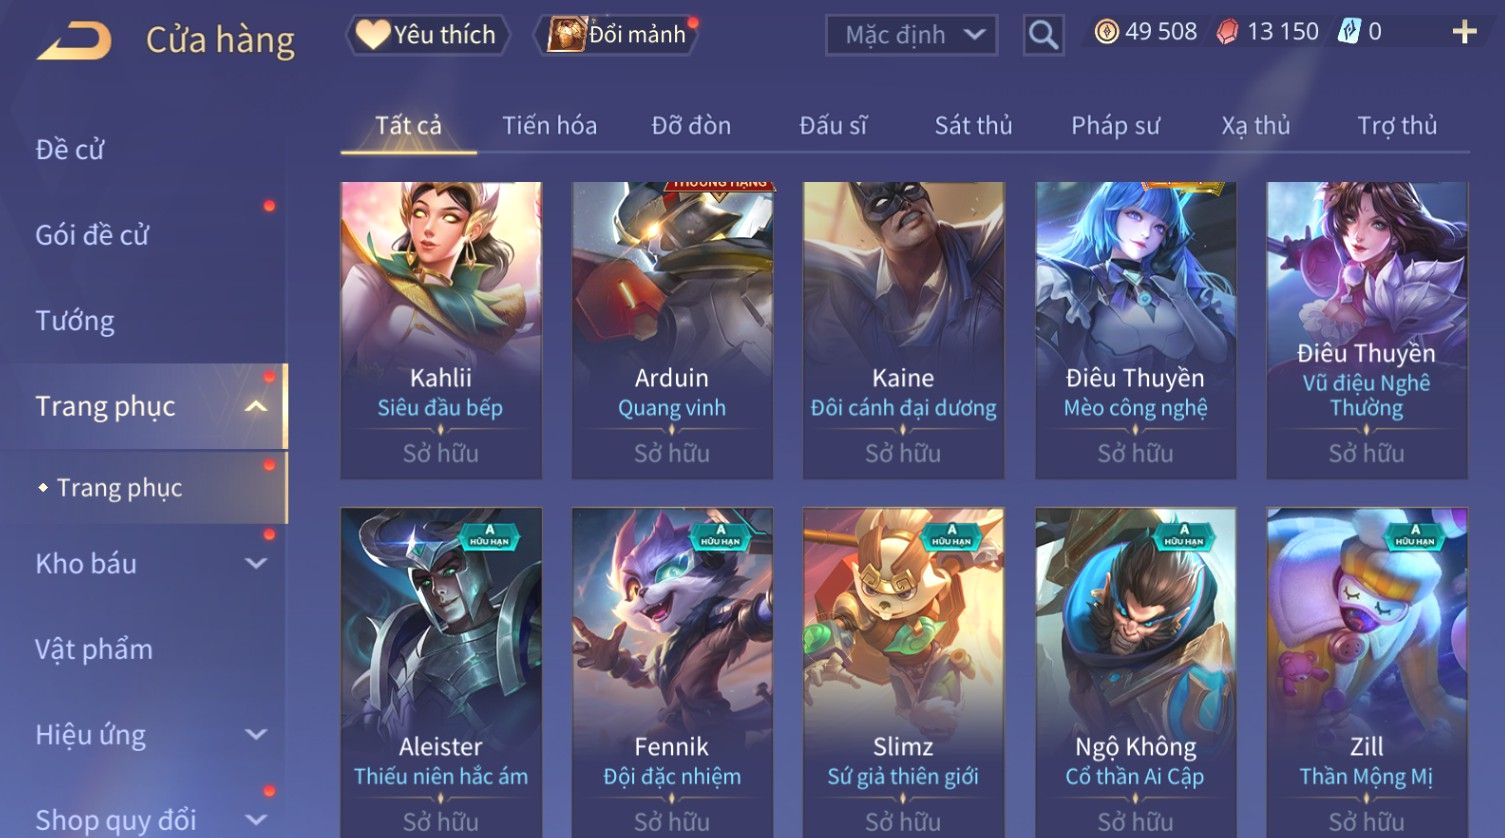Collapse the Trang phục sidebar section
This screenshot has height=838, width=1505.
256,406
